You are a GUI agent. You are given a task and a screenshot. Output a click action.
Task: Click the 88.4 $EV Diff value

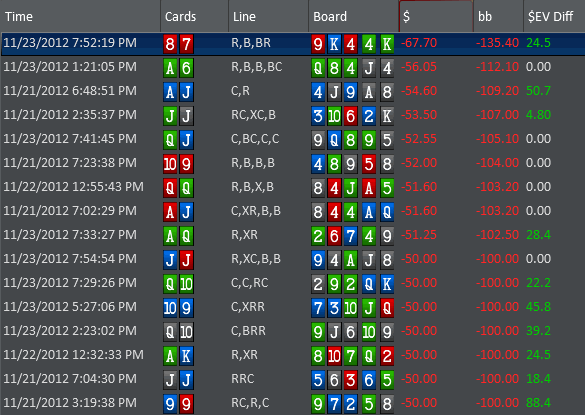538,403
